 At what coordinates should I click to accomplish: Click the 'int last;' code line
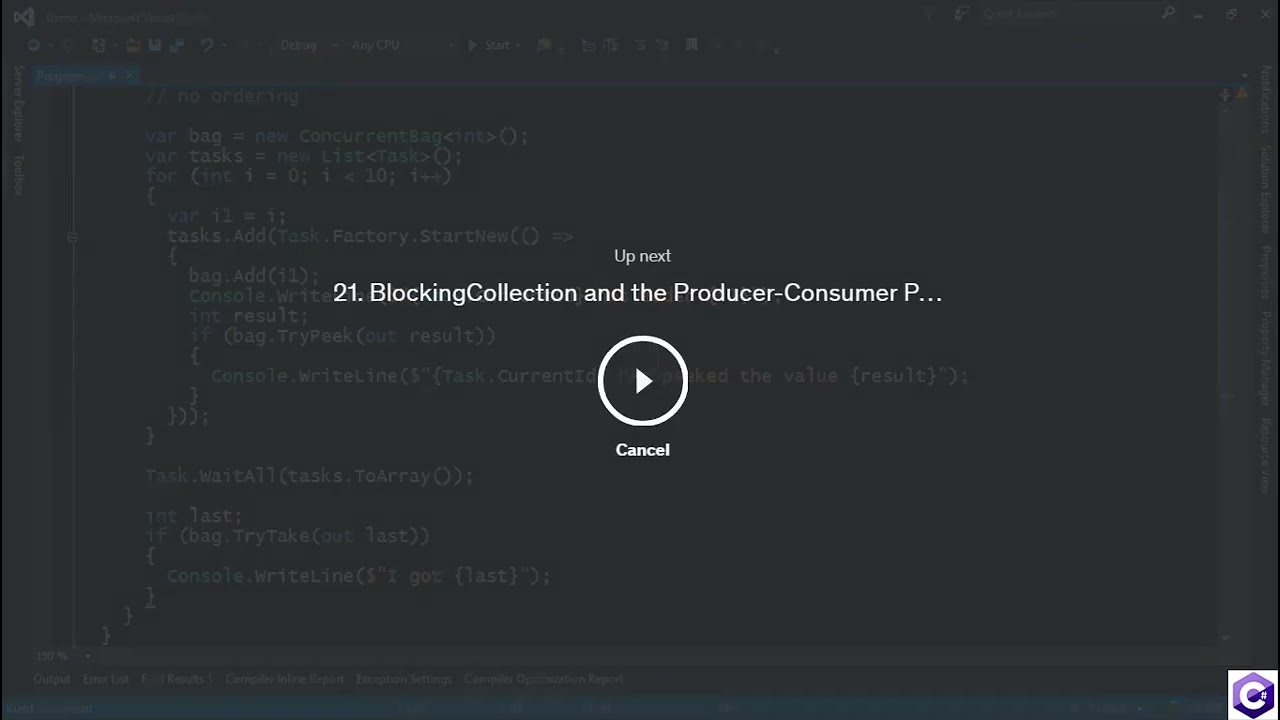coord(193,516)
